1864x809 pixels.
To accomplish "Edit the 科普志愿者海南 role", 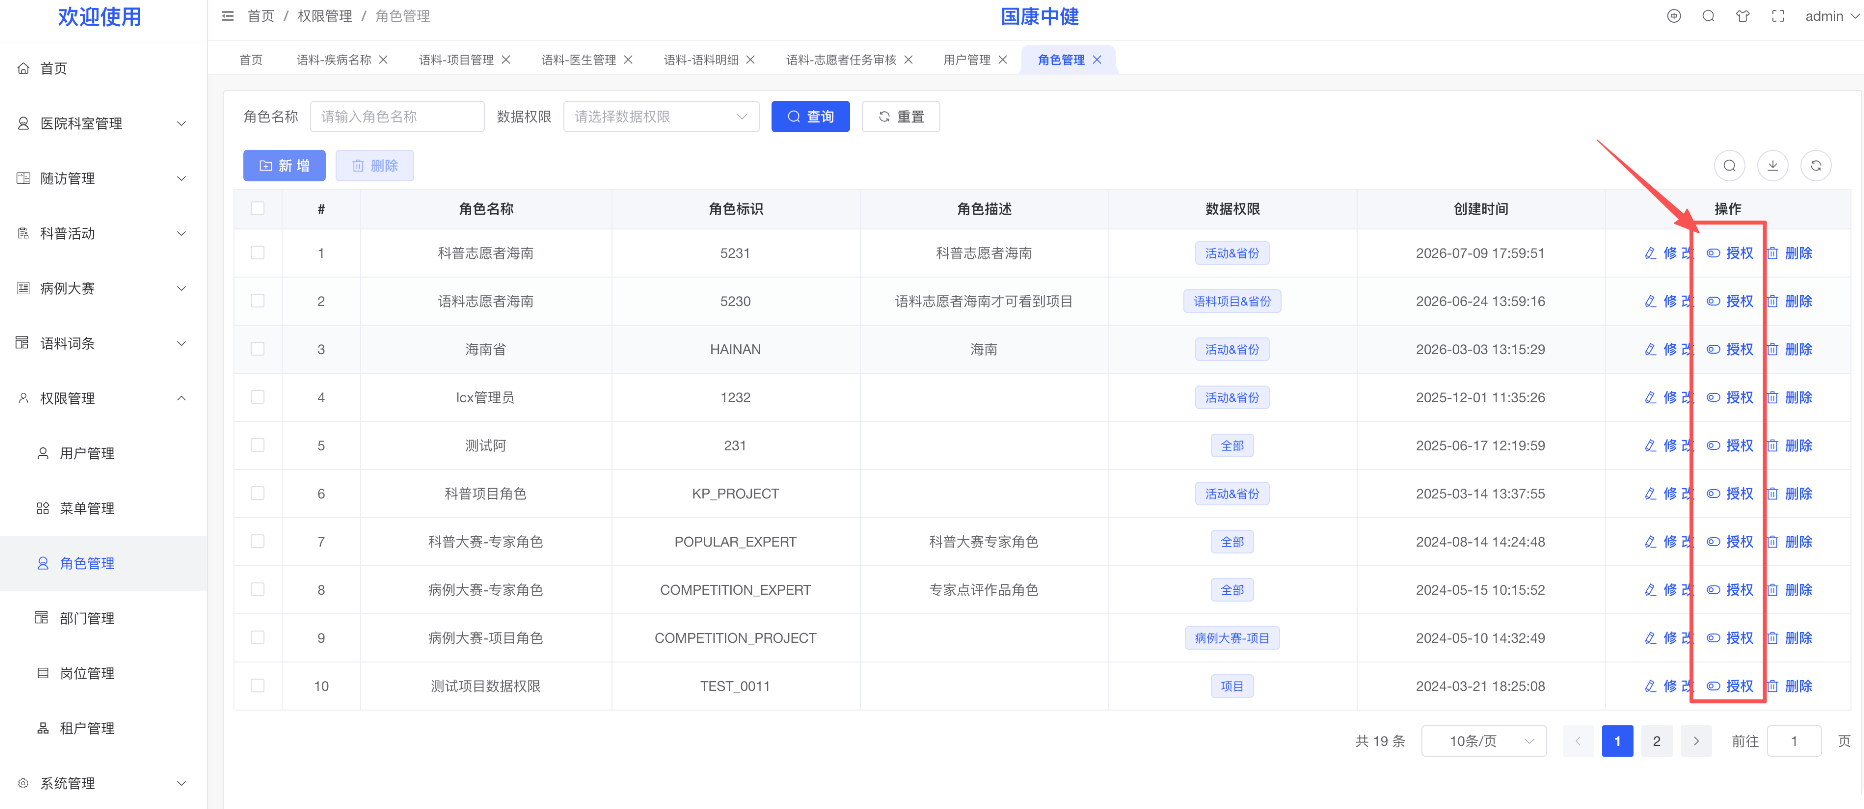I will pos(1668,254).
